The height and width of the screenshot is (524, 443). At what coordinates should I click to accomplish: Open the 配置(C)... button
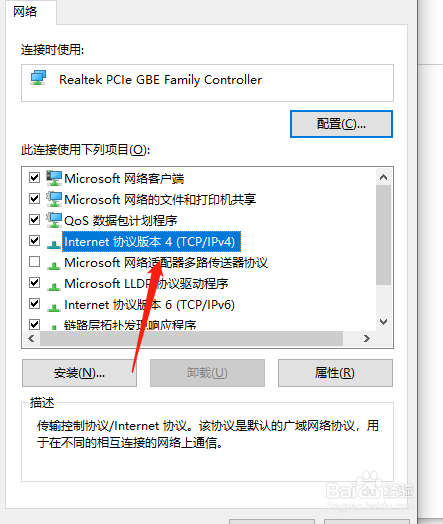coord(341,124)
